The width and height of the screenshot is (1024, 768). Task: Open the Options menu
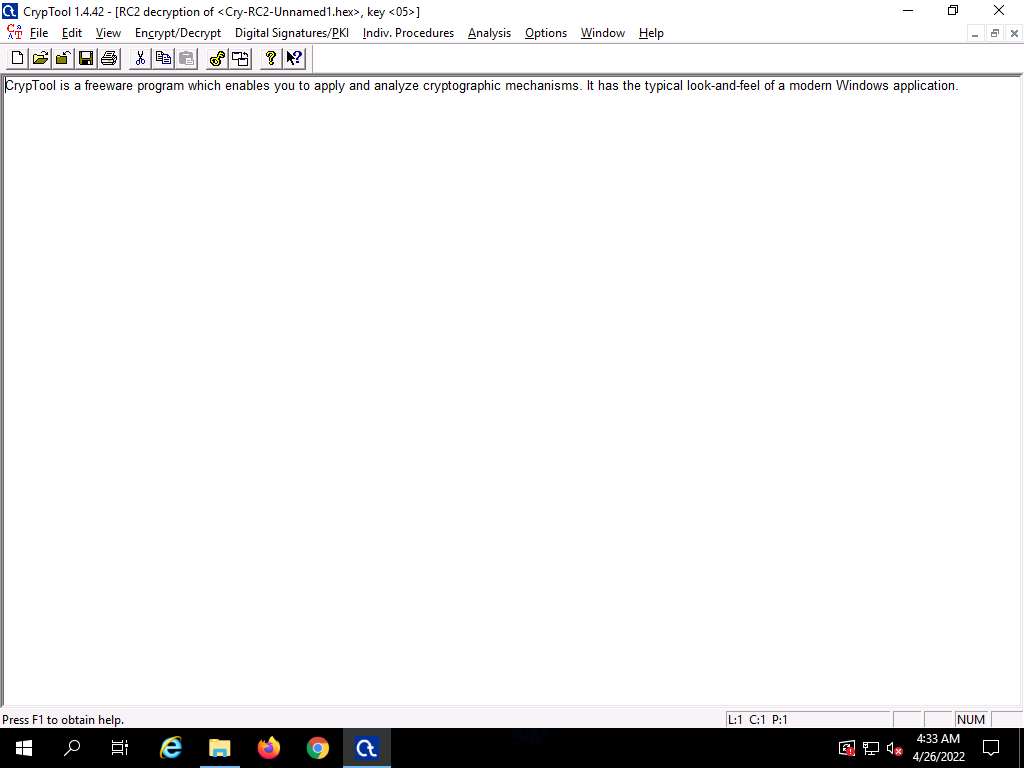545,33
